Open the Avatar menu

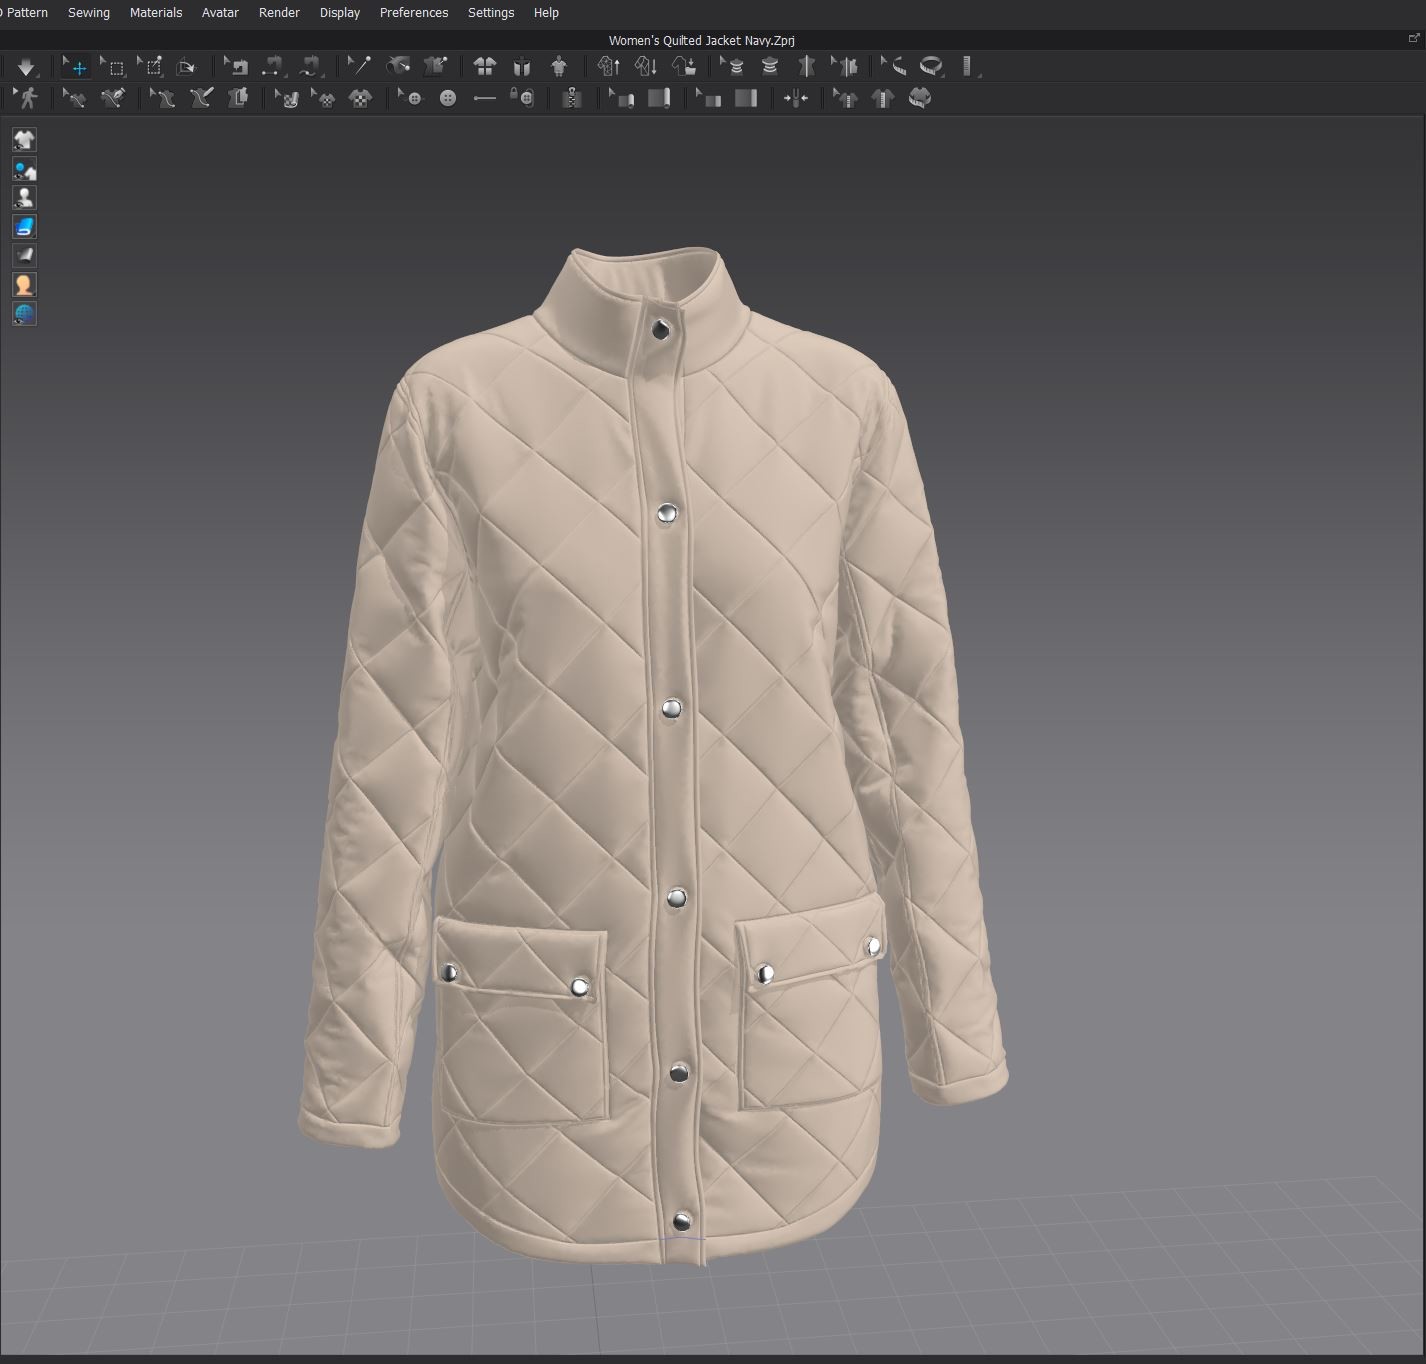(x=220, y=12)
